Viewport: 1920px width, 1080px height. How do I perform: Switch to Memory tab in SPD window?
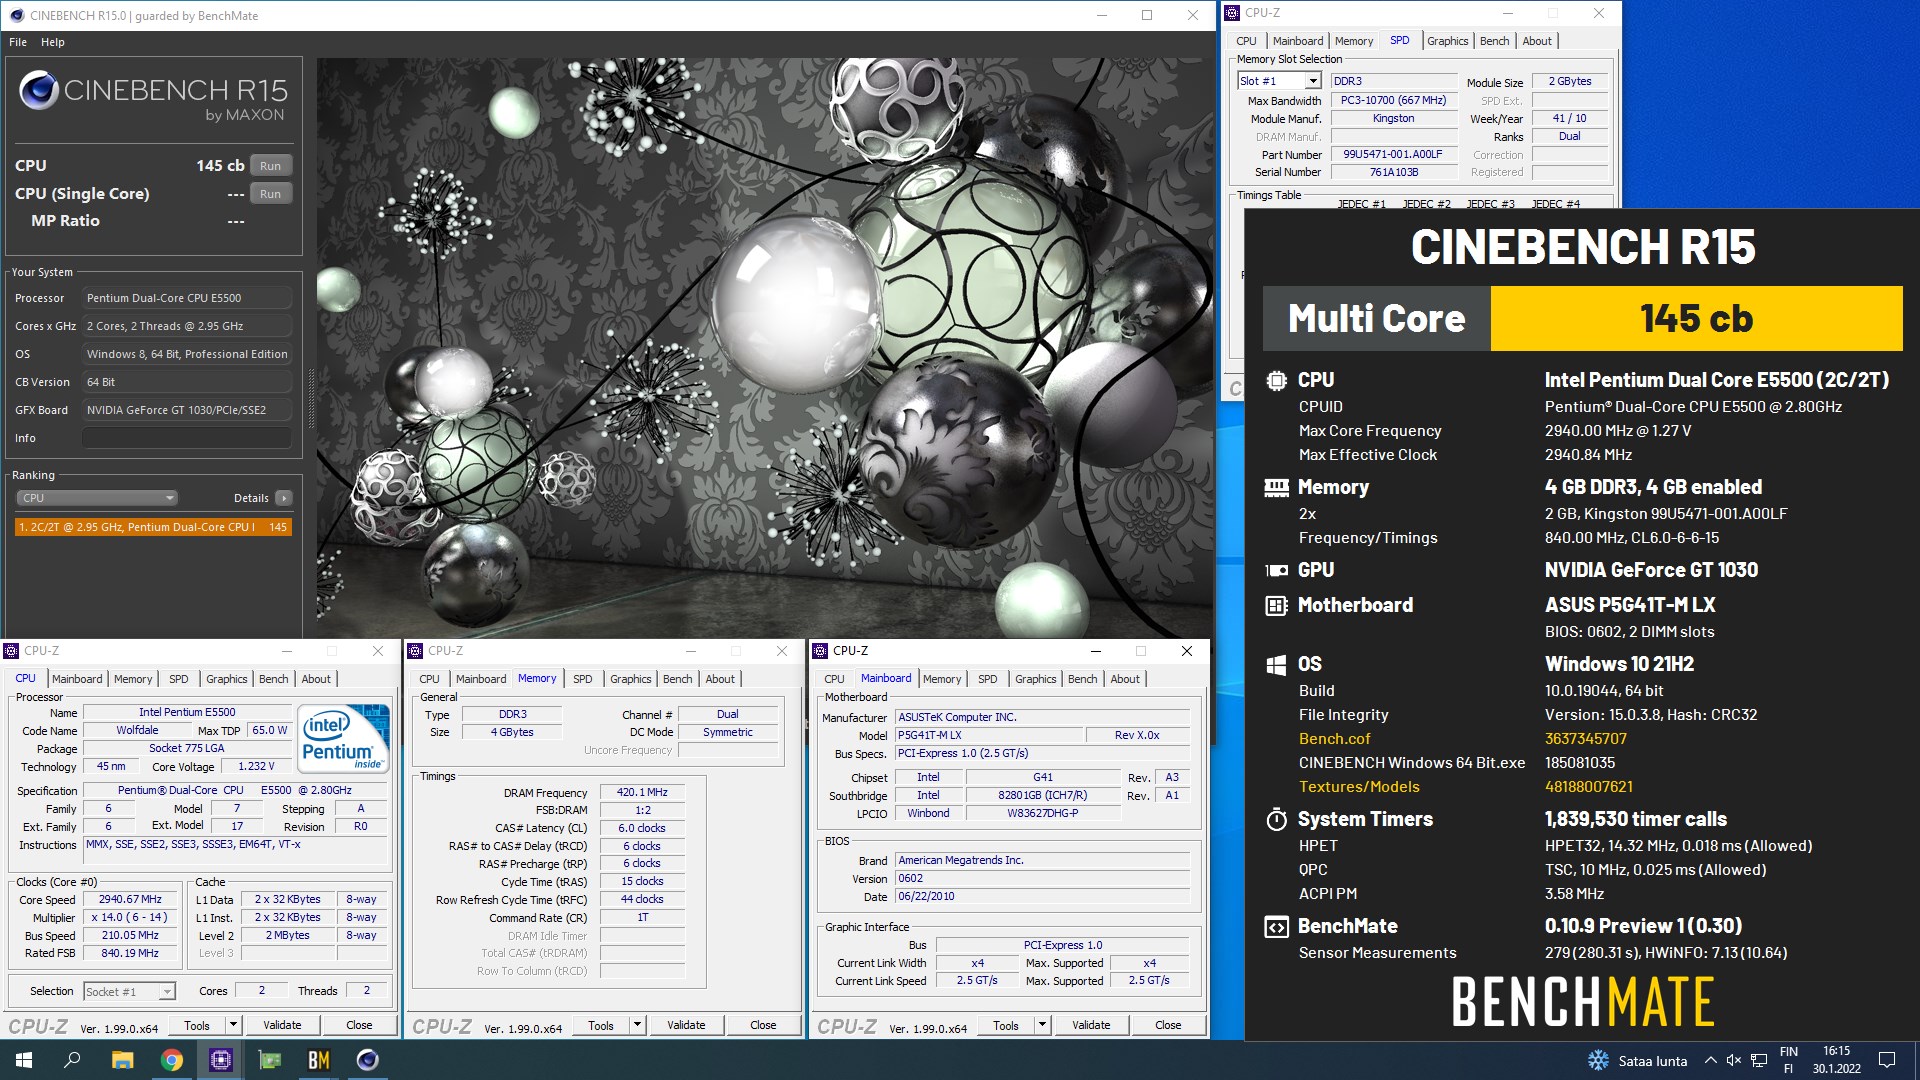1354,41
